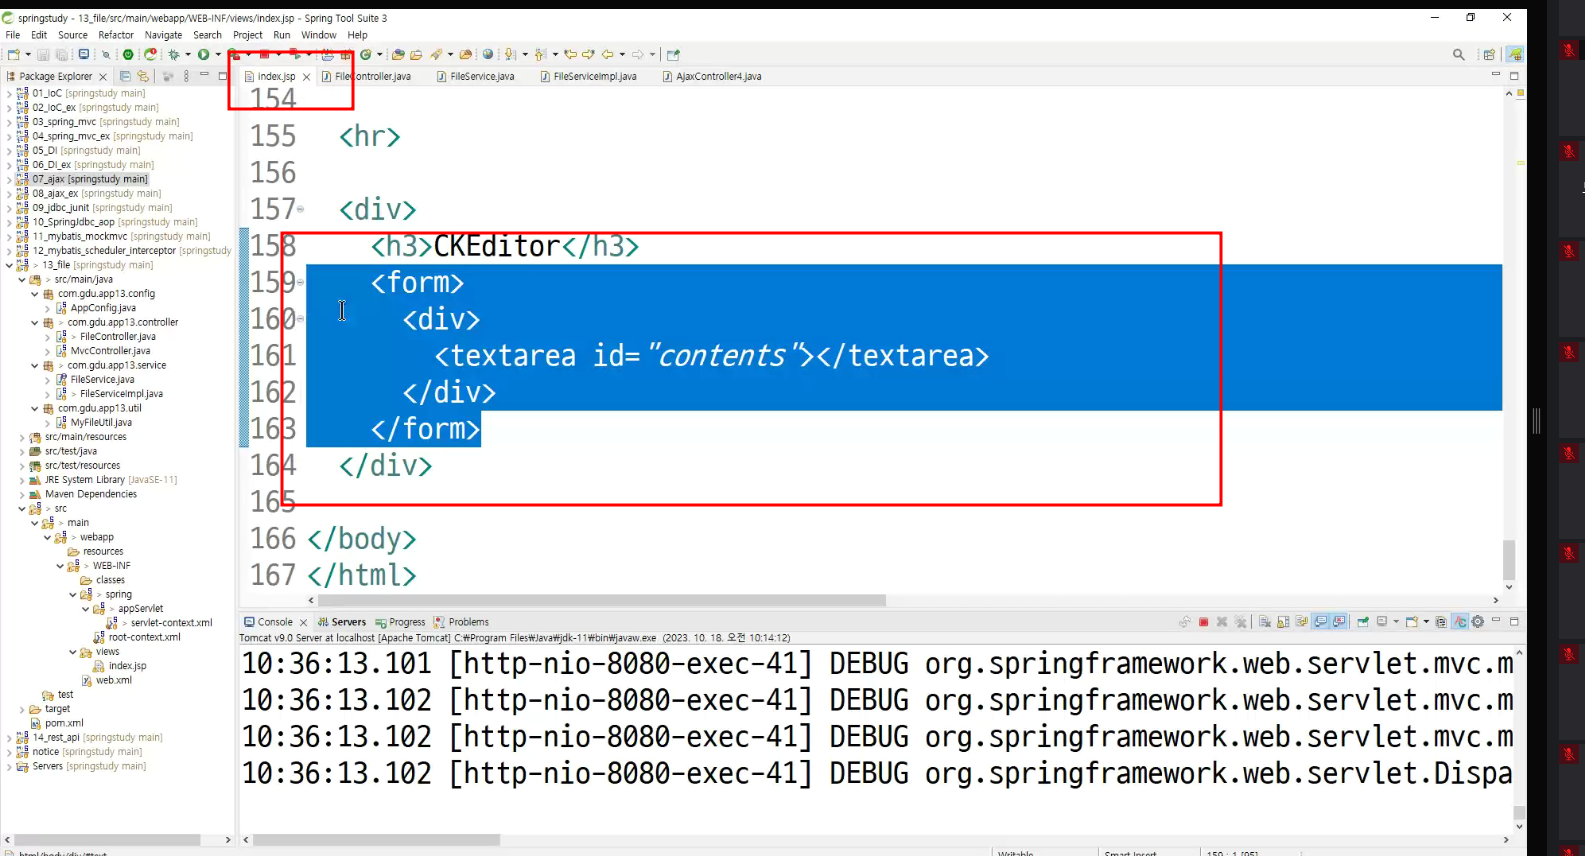Screen dimensions: 1585x856
Task: Open the Debug dropdown arrow
Action: pos(188,54)
